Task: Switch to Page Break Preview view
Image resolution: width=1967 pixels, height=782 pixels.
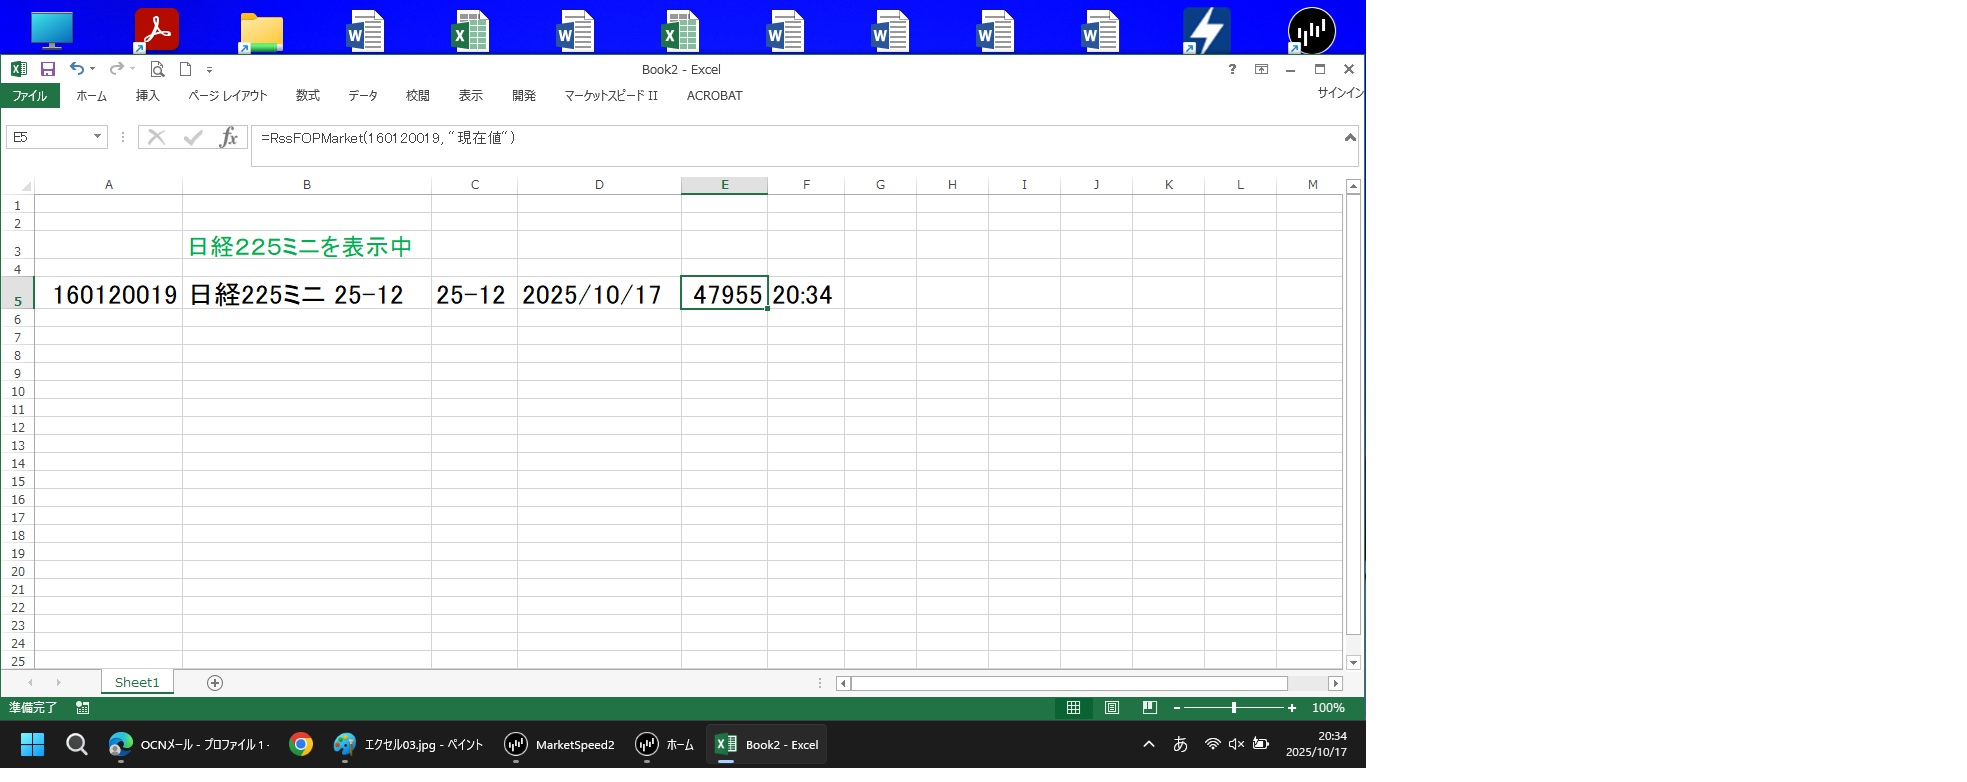Action: tap(1150, 708)
